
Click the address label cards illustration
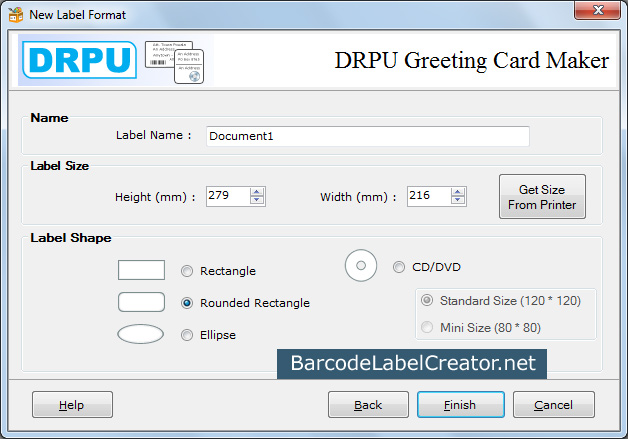click(x=174, y=61)
